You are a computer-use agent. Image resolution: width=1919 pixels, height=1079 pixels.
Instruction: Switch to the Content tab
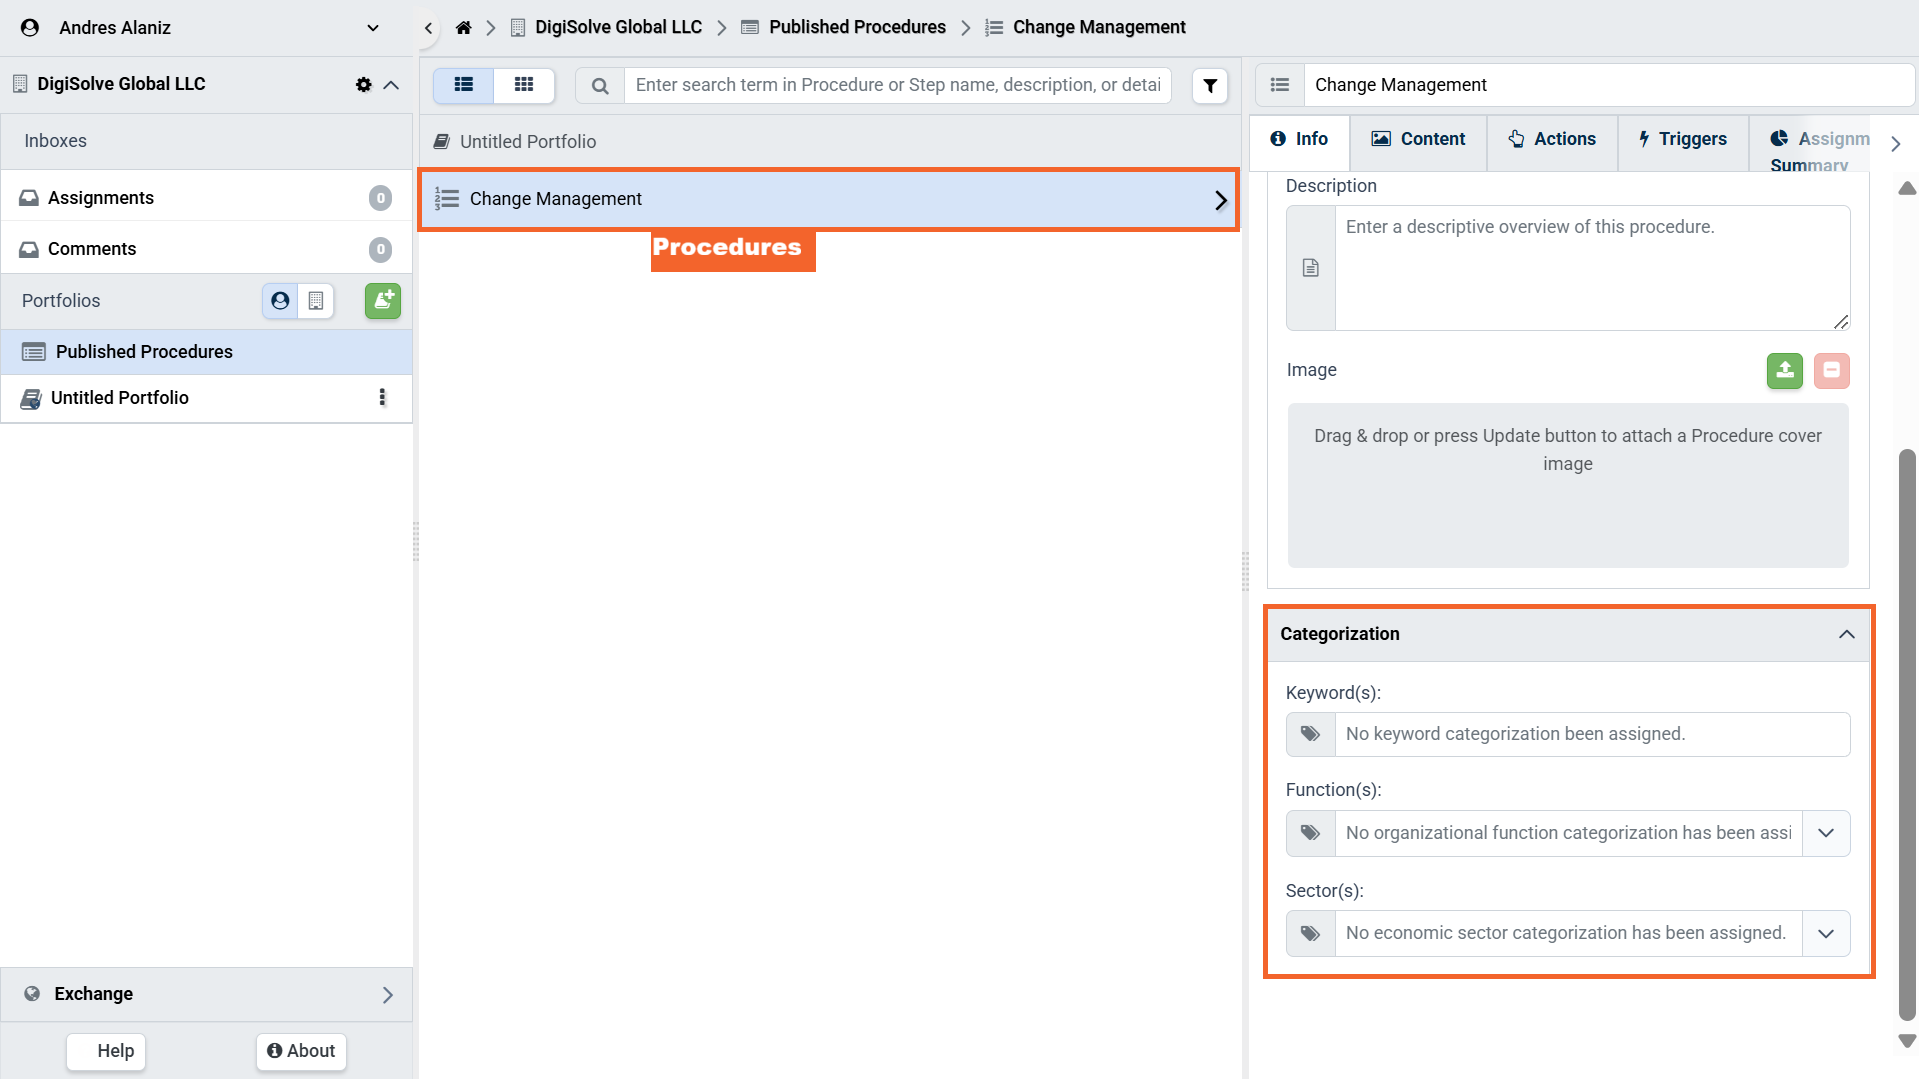coord(1418,139)
